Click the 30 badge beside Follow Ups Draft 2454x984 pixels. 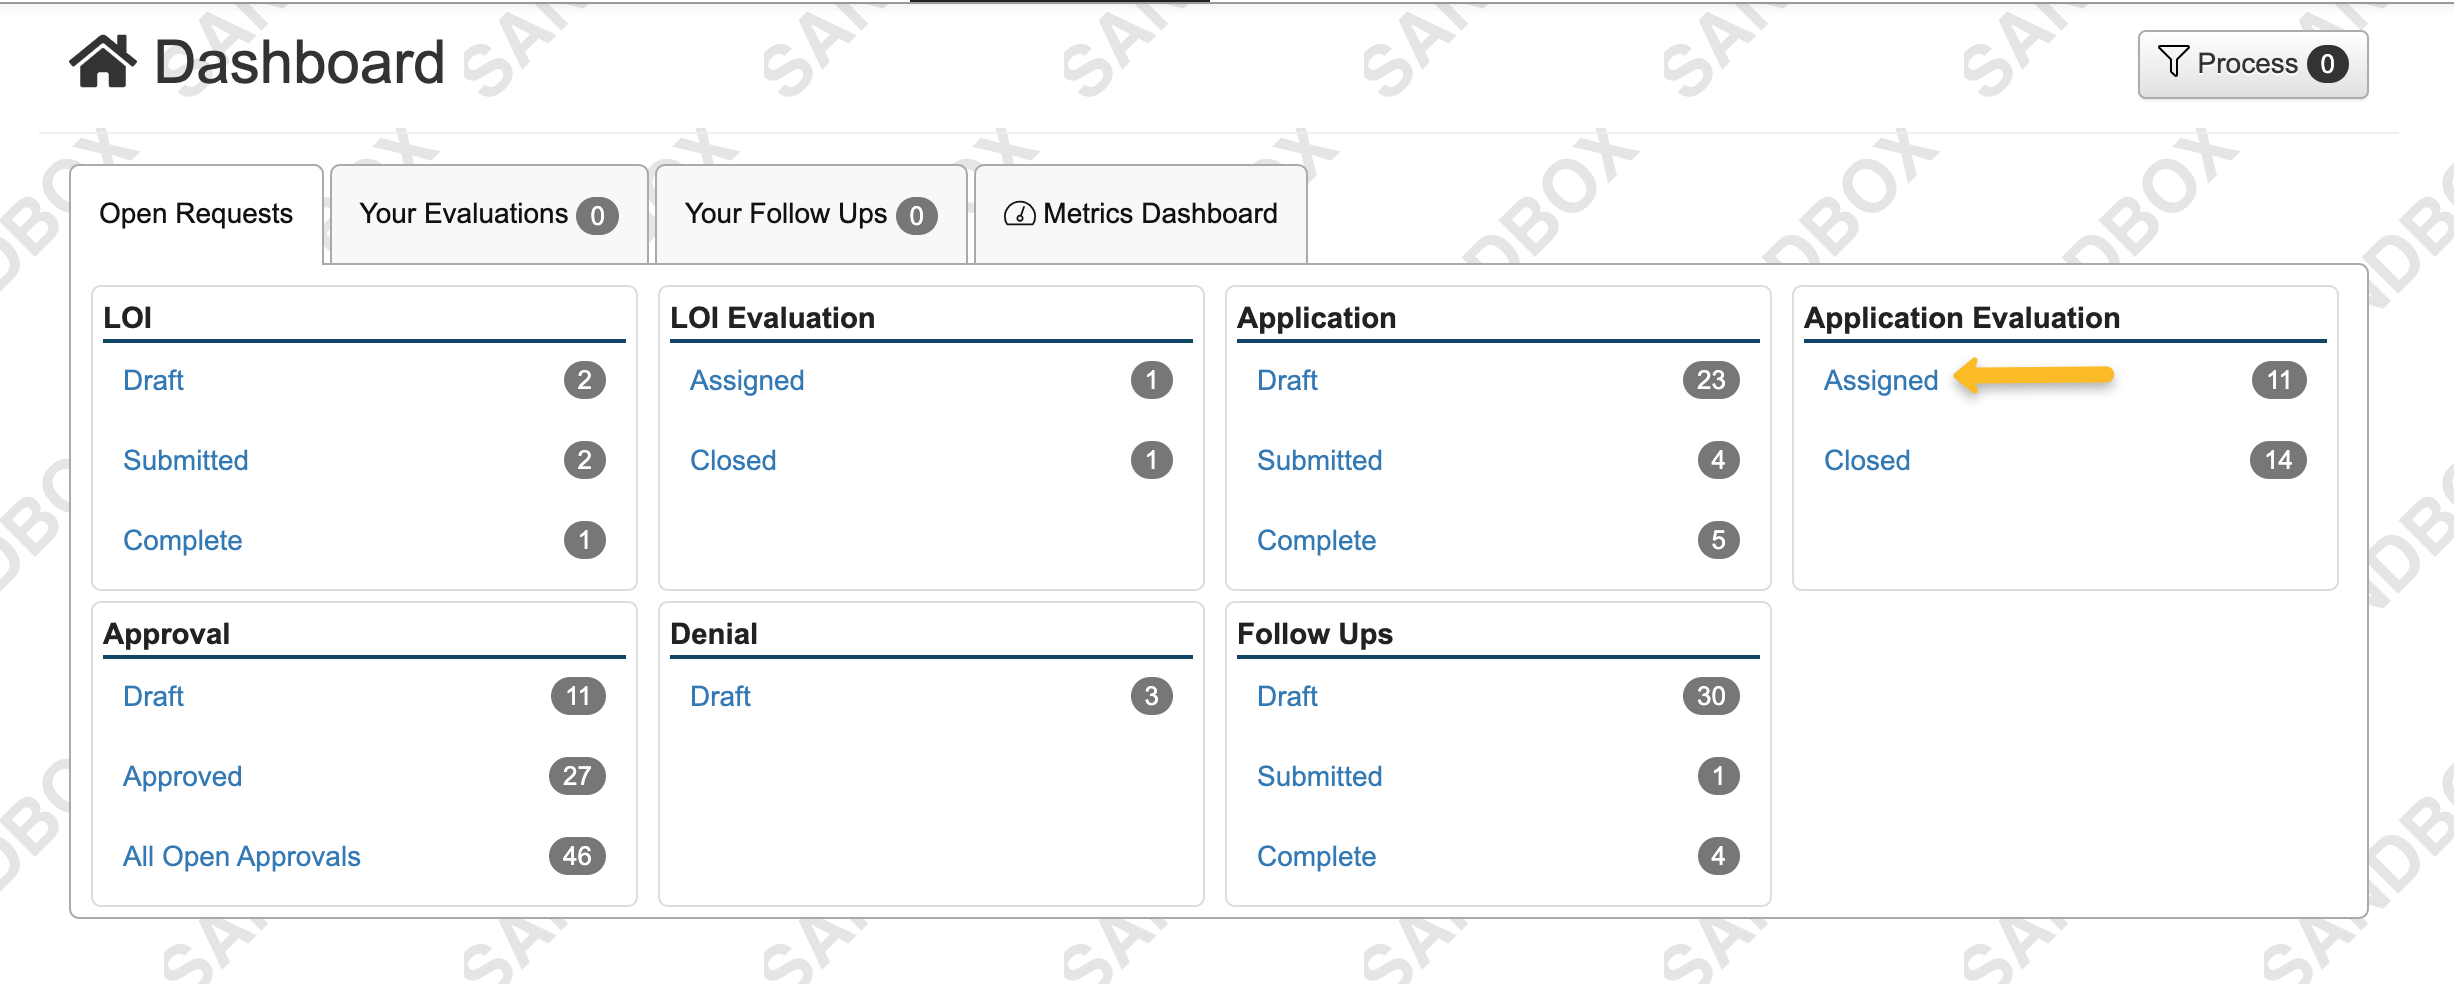click(x=1711, y=696)
